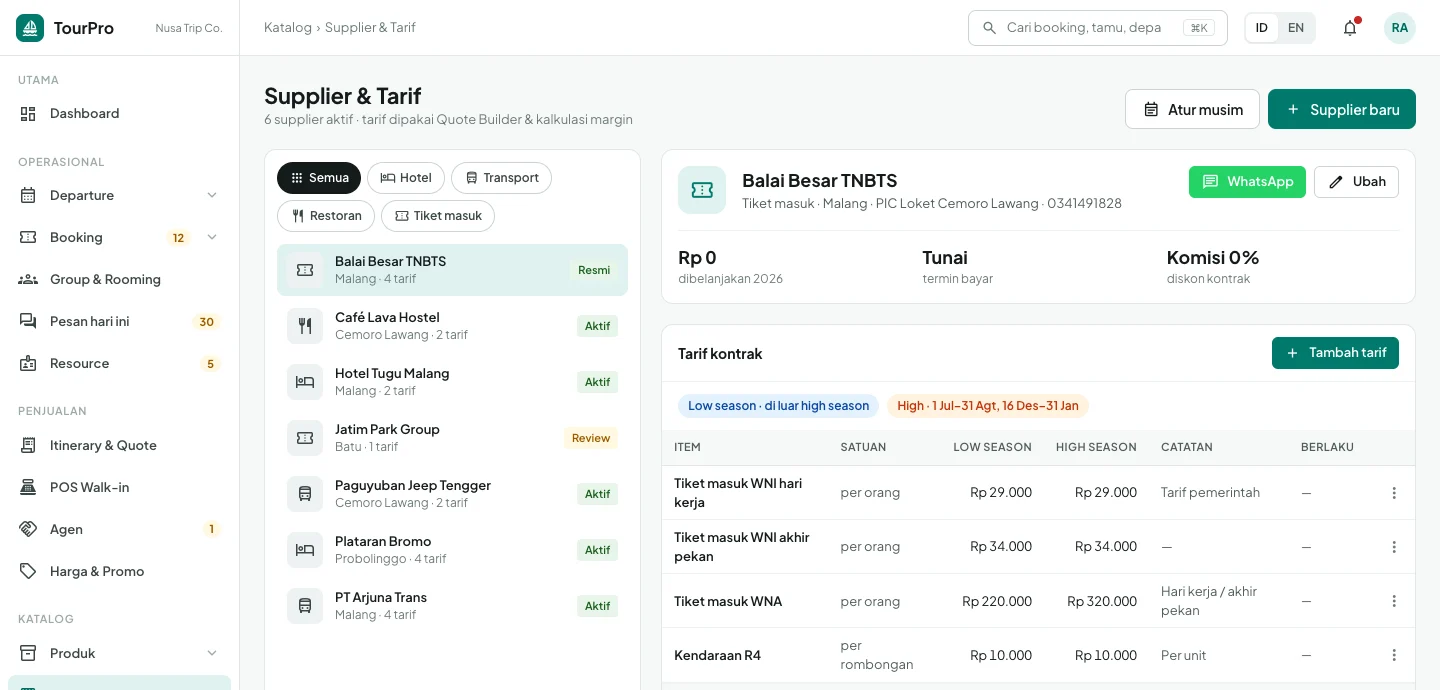Open Itinerary & Quote menu item
The width and height of the screenshot is (1440, 690).
coord(120,446)
